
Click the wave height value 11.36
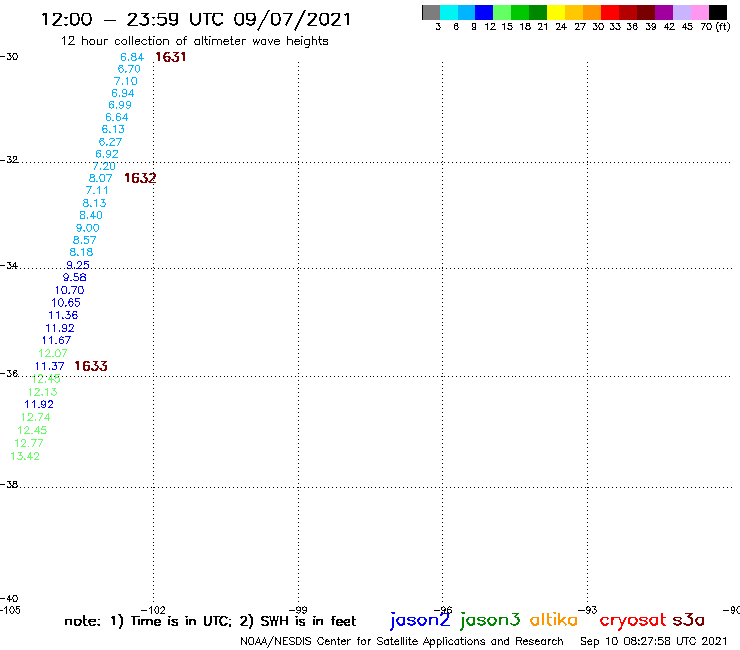tap(63, 315)
